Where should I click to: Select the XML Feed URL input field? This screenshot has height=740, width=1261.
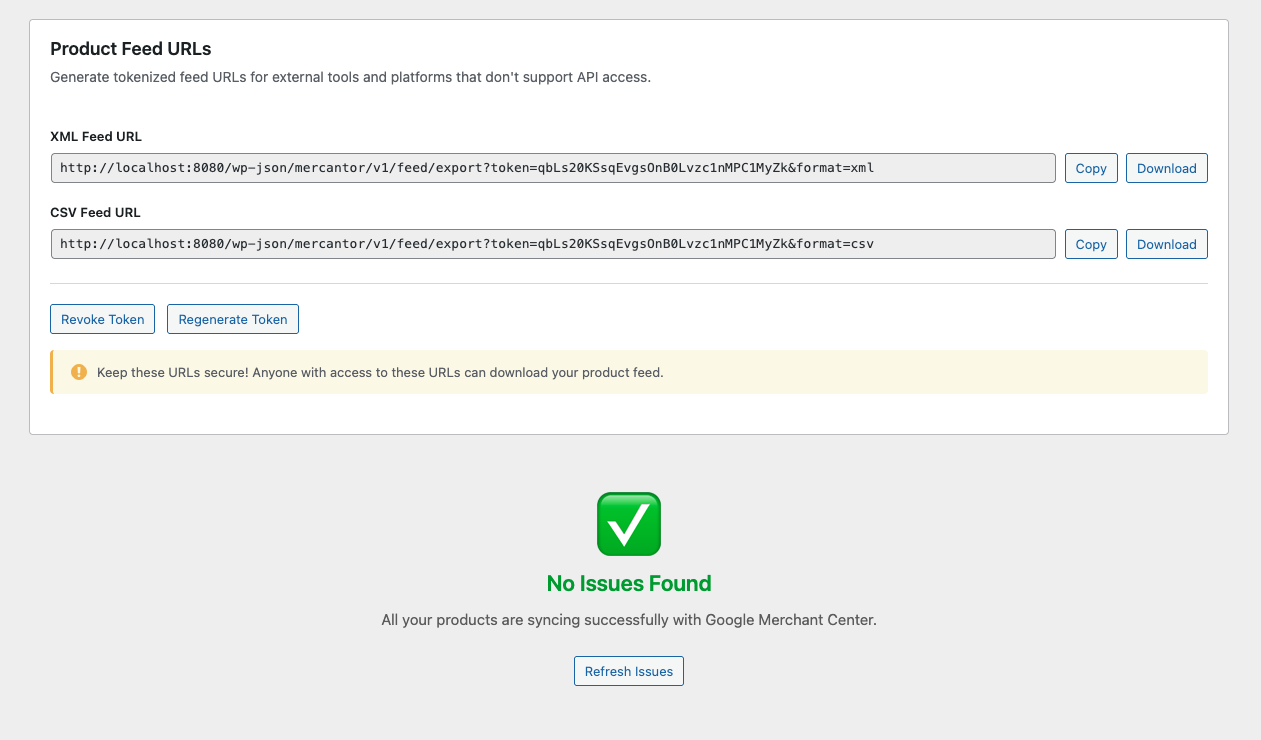pyautogui.click(x=550, y=168)
